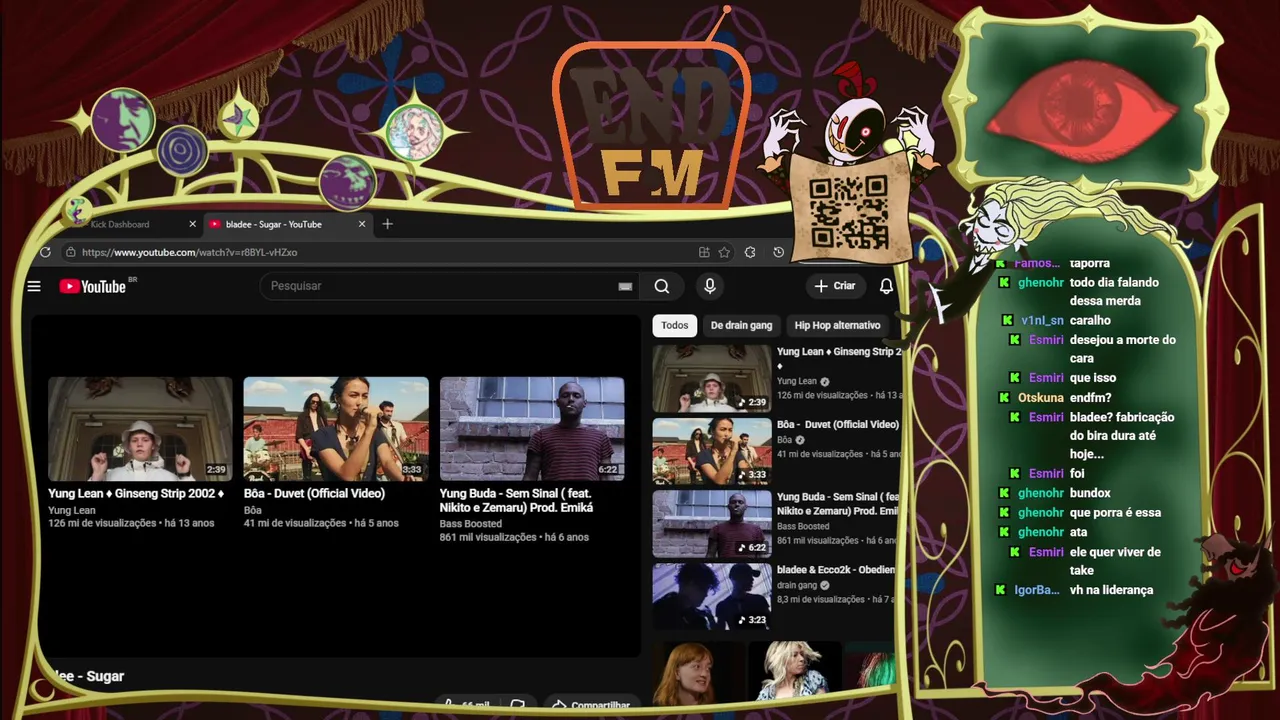The height and width of the screenshot is (720, 1280).
Task: Open end-screen title Bôa - Duvet (Official Video)
Action: pyautogui.click(x=314, y=493)
